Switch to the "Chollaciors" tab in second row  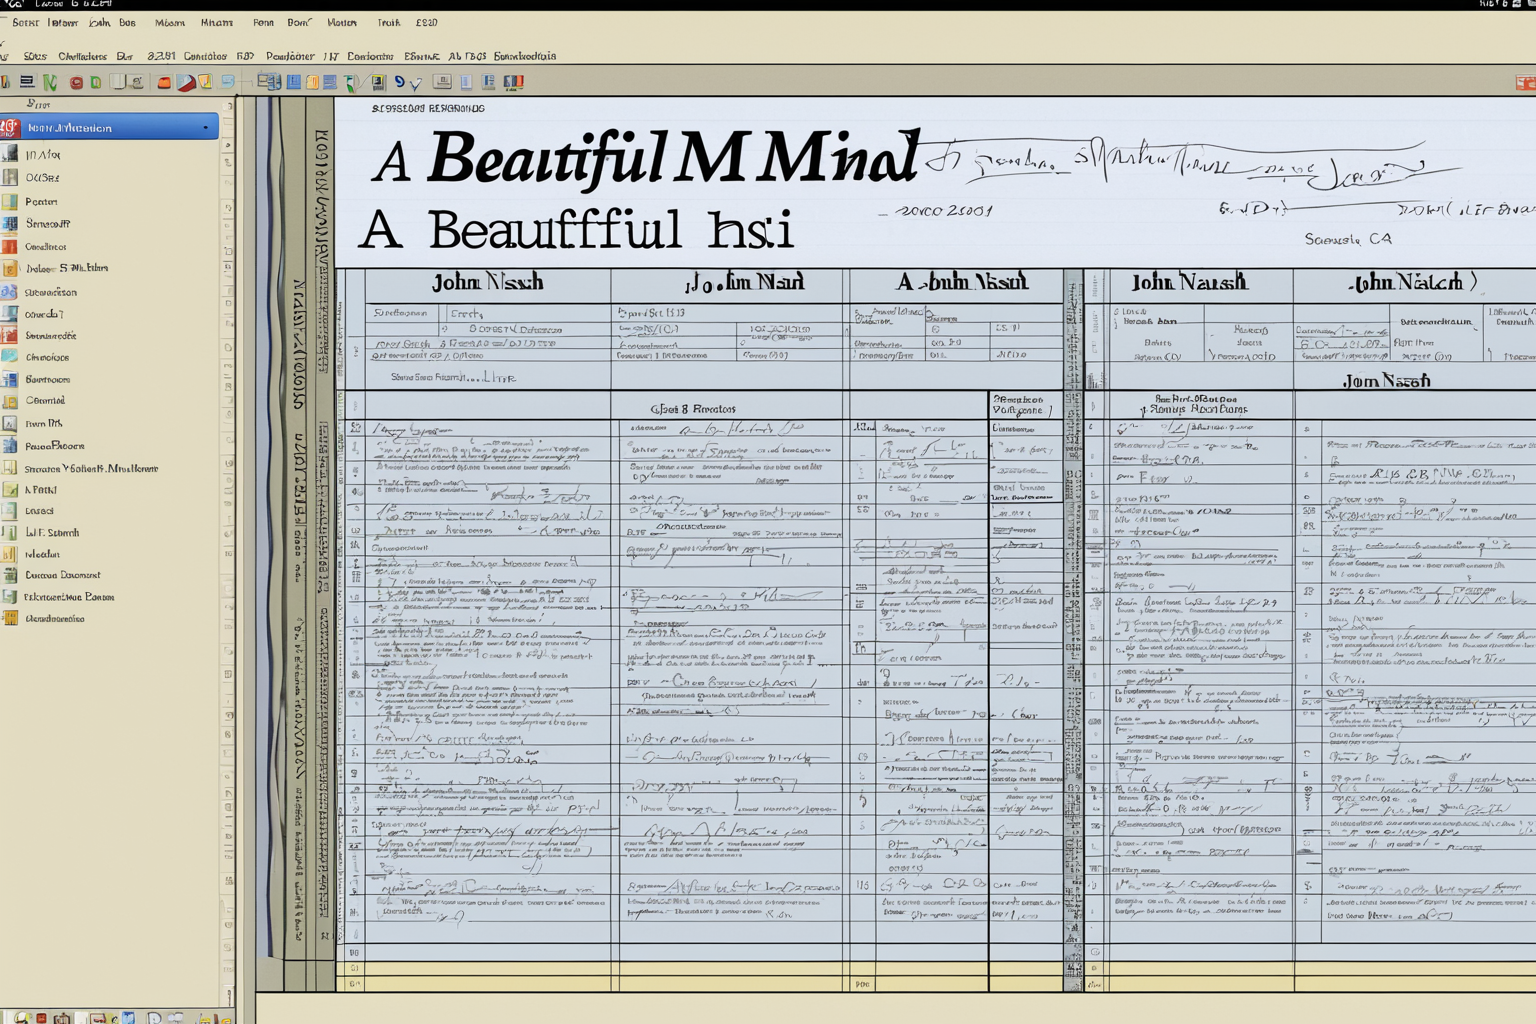[82, 57]
